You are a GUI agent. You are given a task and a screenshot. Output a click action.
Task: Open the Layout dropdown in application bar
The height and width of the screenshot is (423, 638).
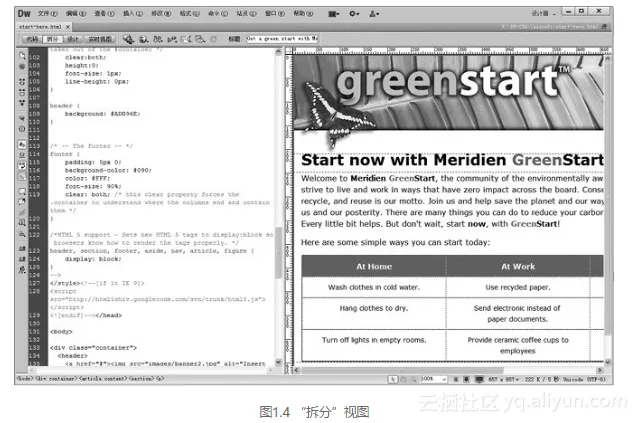(334, 14)
